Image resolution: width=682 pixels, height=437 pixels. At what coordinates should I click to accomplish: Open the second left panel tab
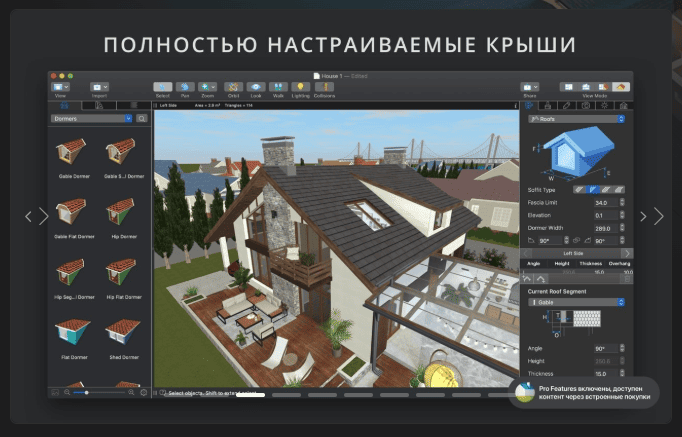tap(99, 105)
